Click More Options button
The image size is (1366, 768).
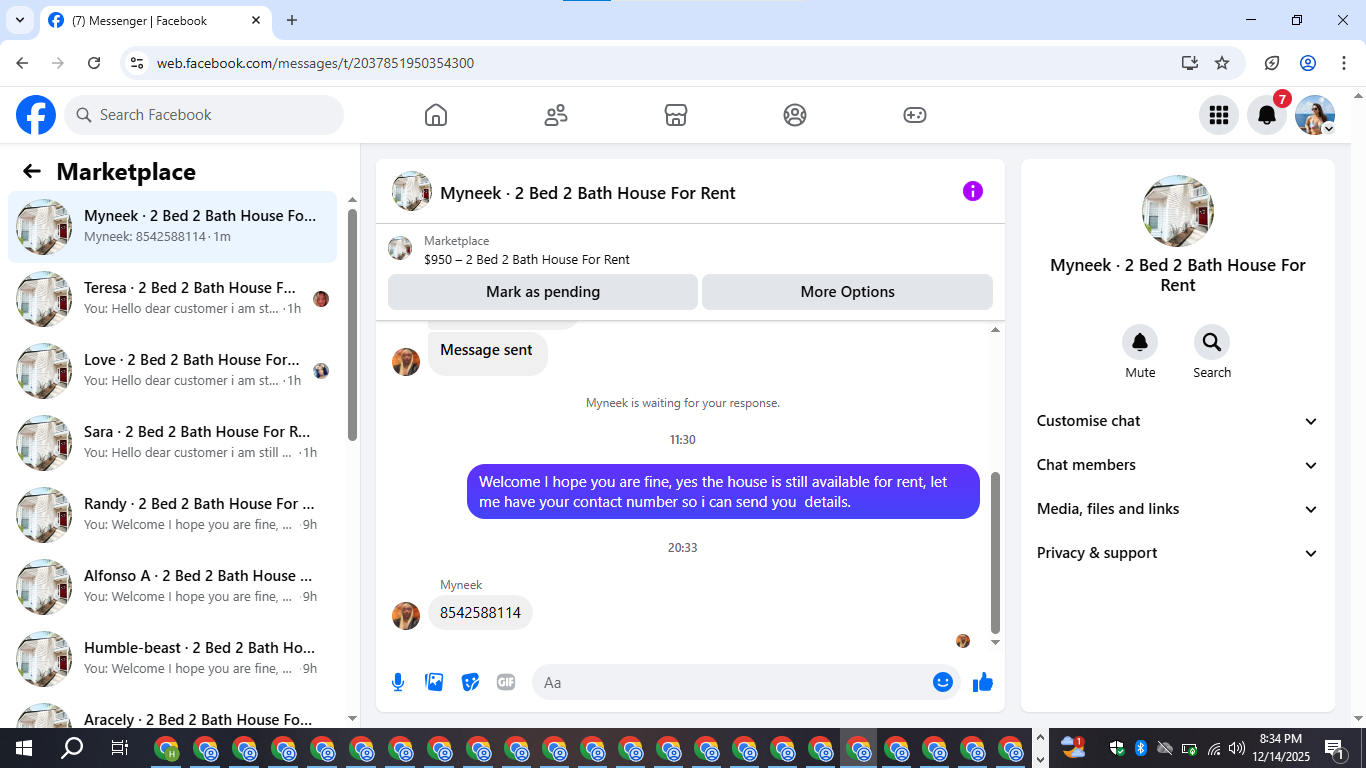[848, 292]
